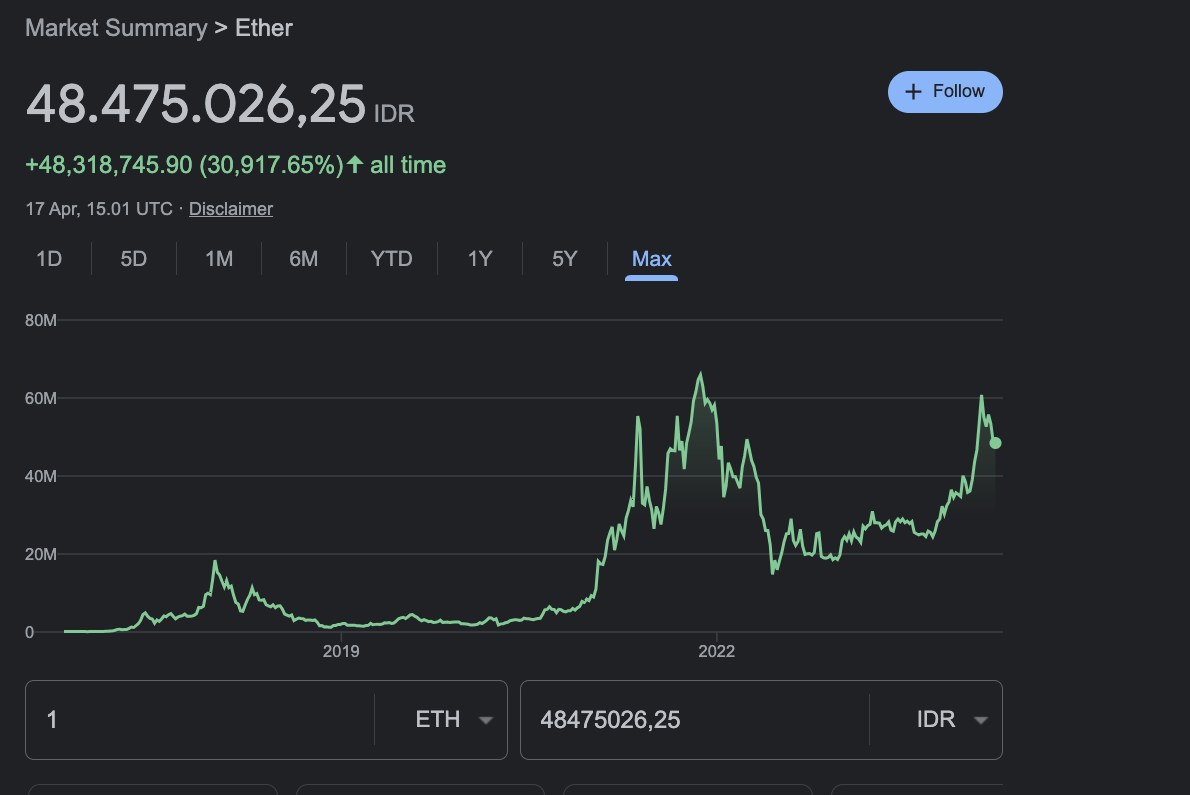The image size is (1190, 795).
Task: Click the ETH amount input field
Action: 200,720
